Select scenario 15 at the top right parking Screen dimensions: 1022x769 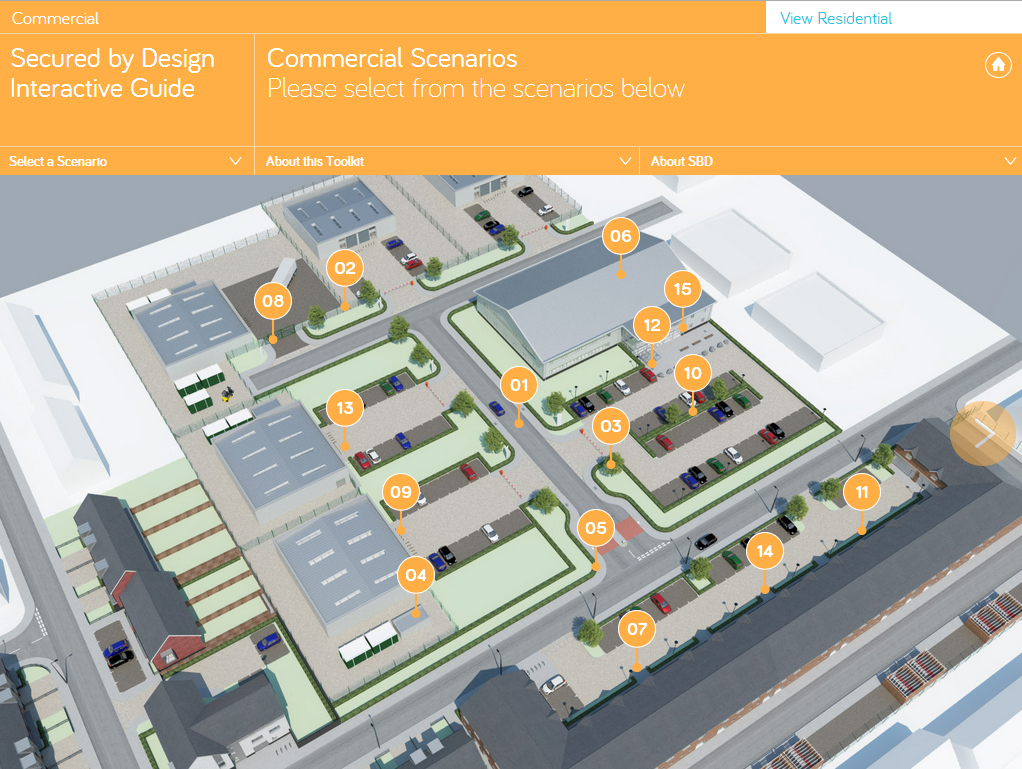(x=682, y=289)
